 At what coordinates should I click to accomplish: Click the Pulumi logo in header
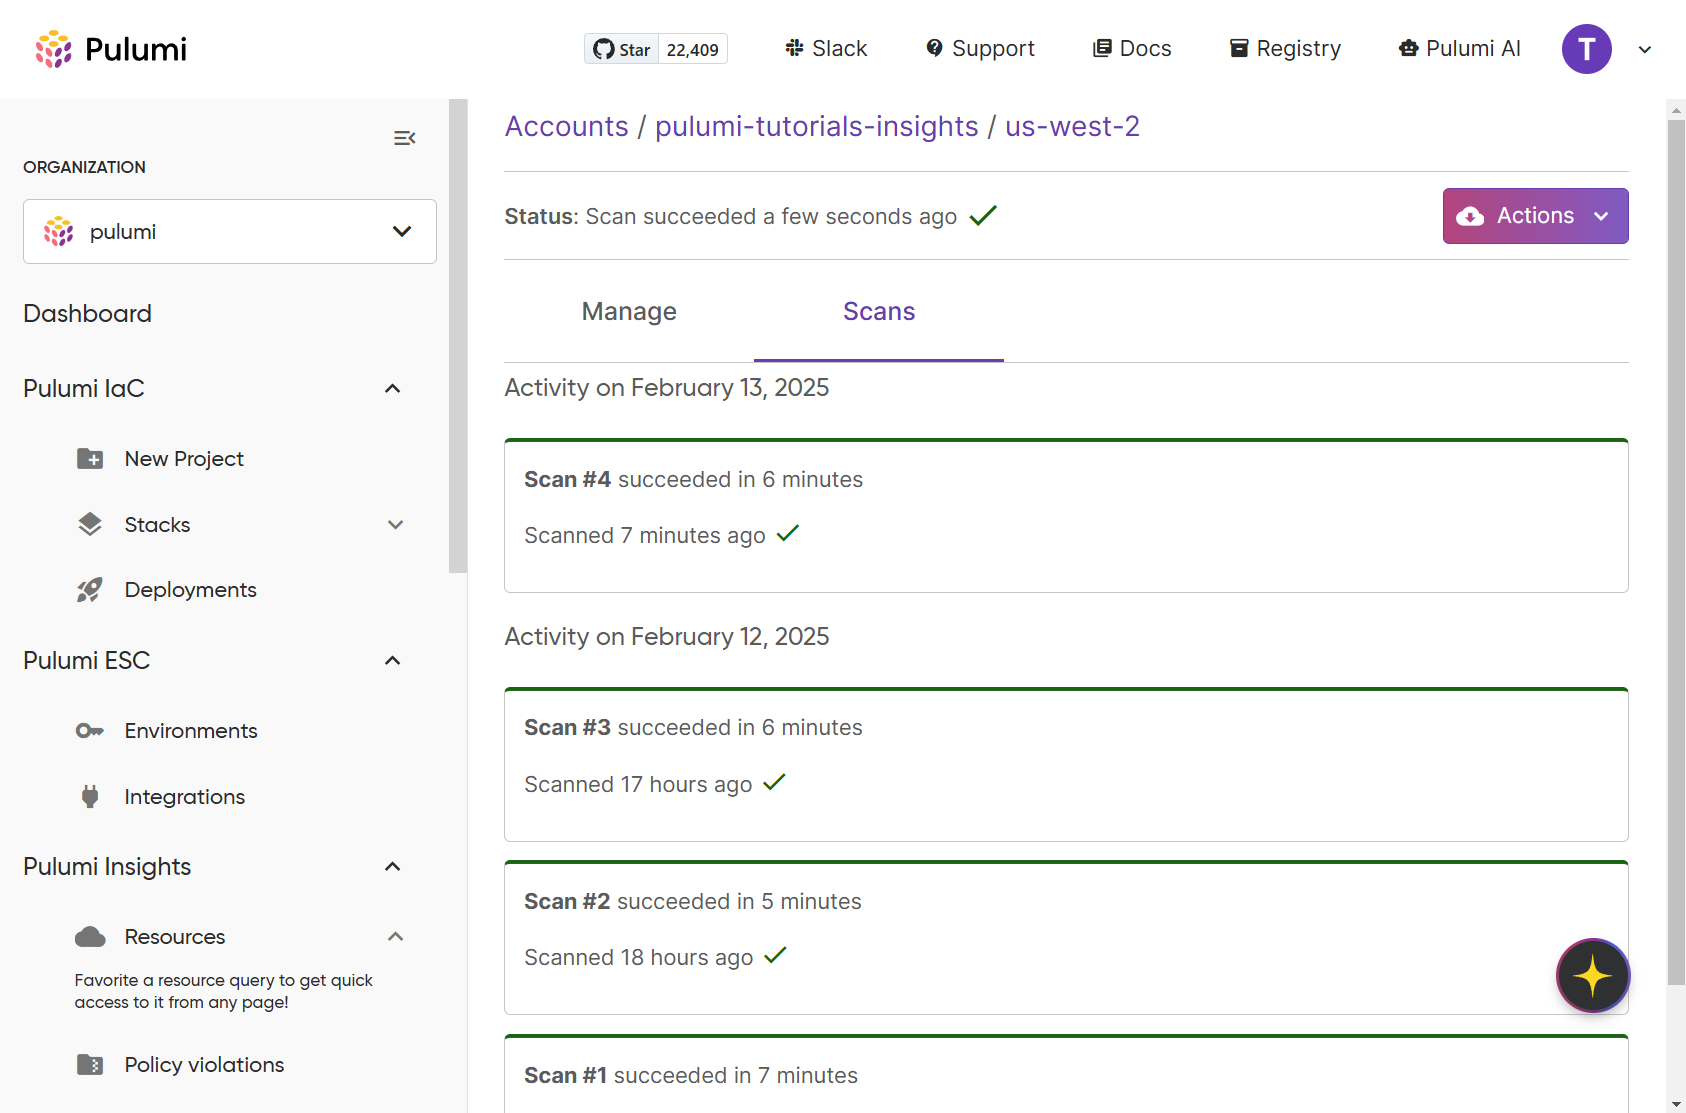(x=111, y=49)
